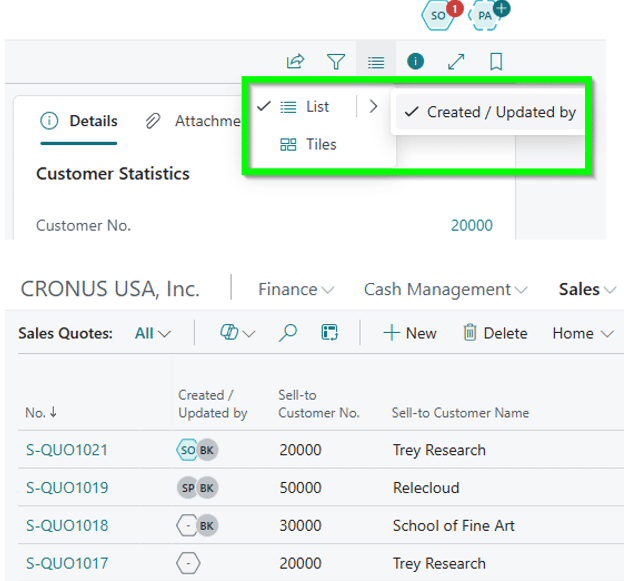624x581 pixels.
Task: Expand the page with diagonal arrows icon
Action: coord(456,62)
